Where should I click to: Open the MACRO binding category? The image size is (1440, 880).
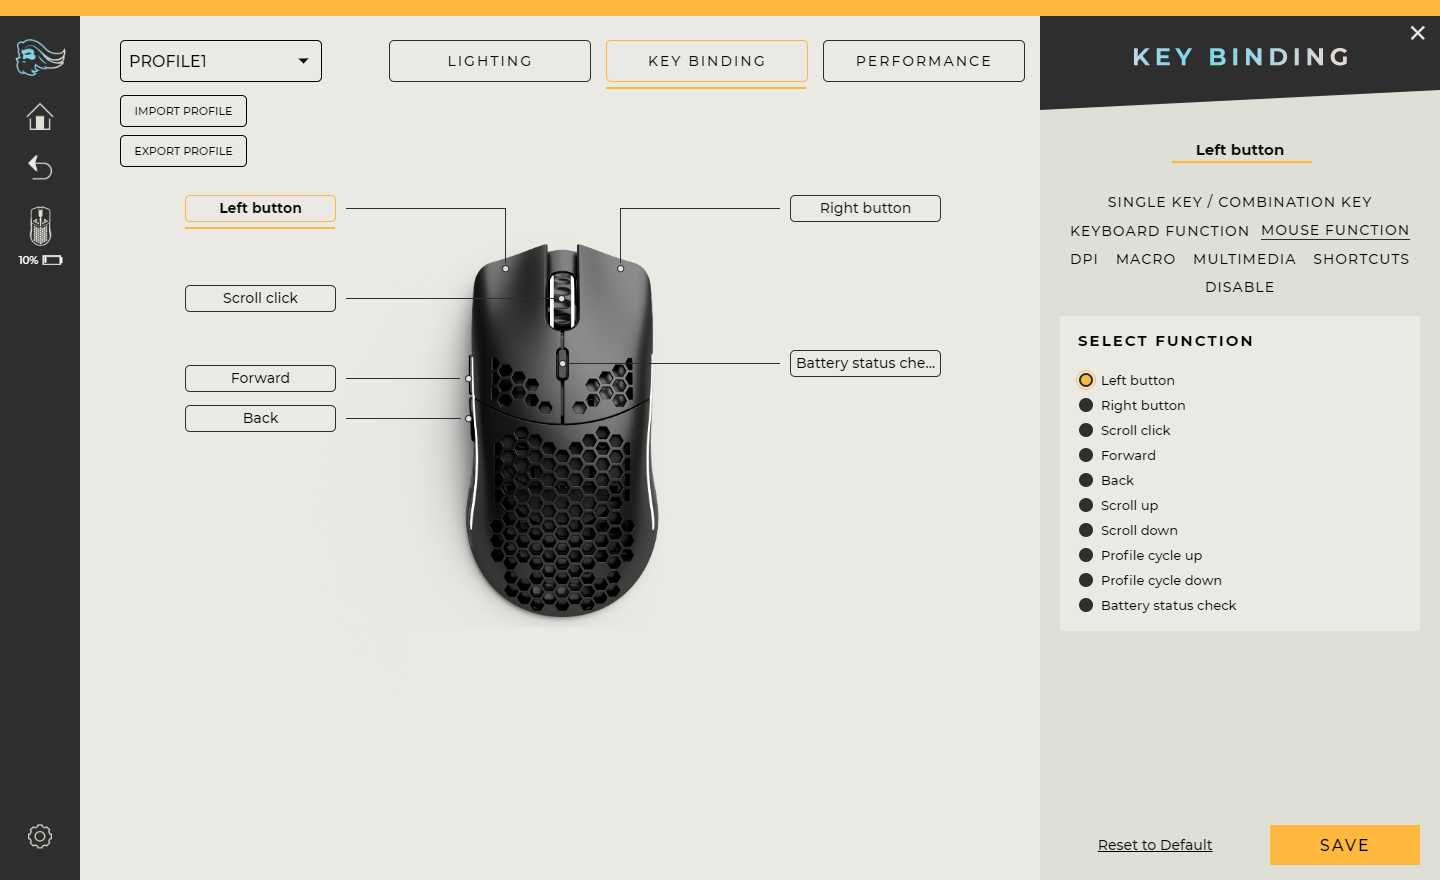1145,259
